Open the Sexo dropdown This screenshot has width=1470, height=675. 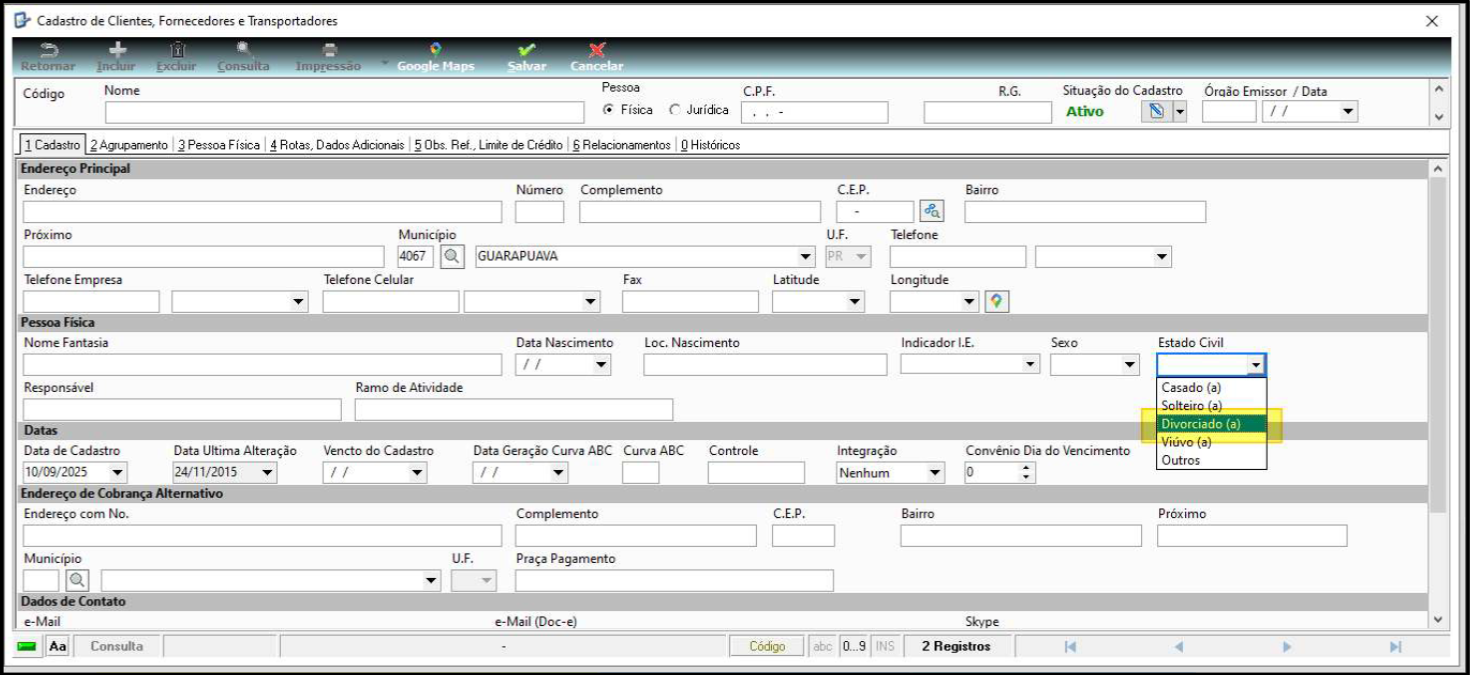1130,365
